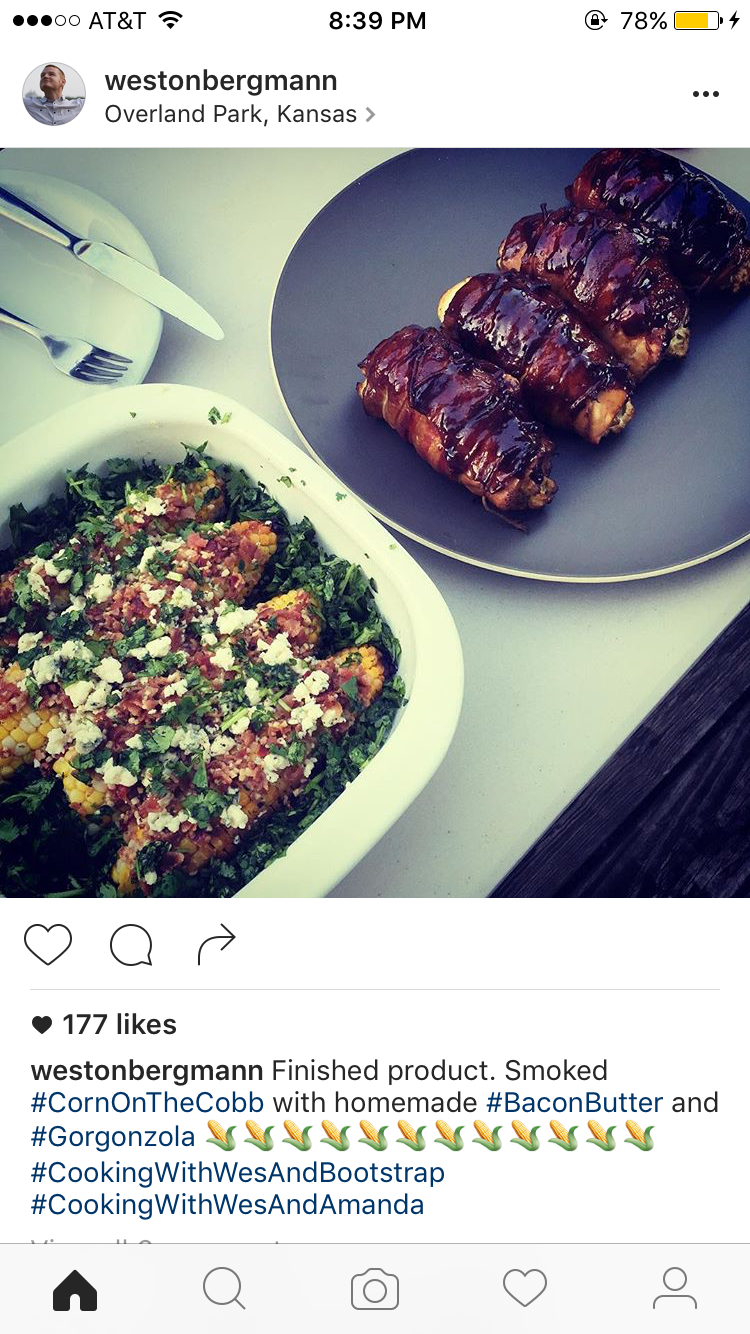Screen dimensions: 750x1334
Task: Expand location via chevron next to Kansas
Action: (370, 115)
